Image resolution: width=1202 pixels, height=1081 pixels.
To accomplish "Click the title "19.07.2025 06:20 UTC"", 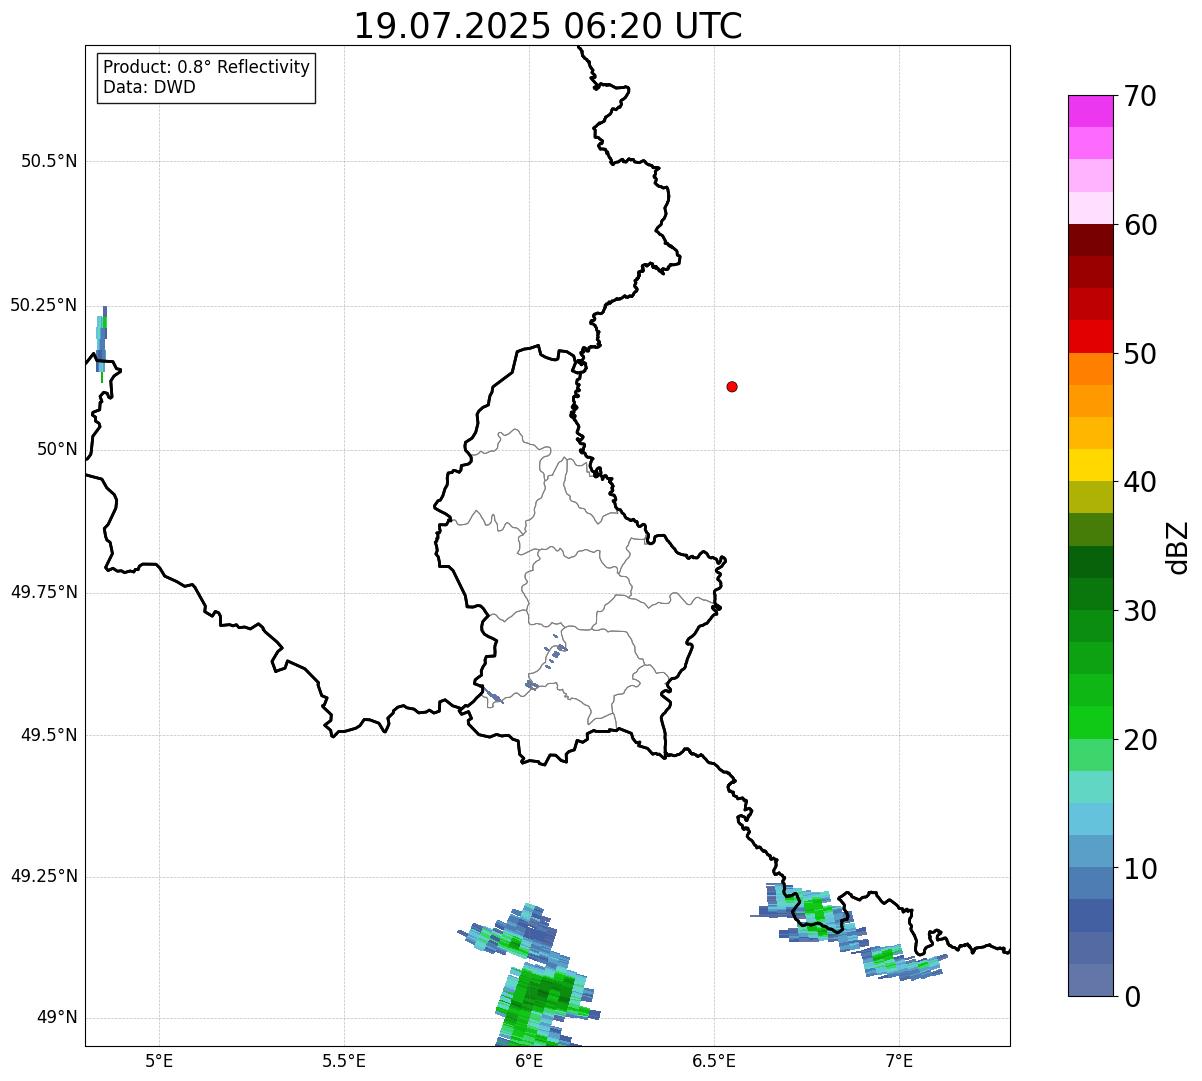I will tap(548, 26).
